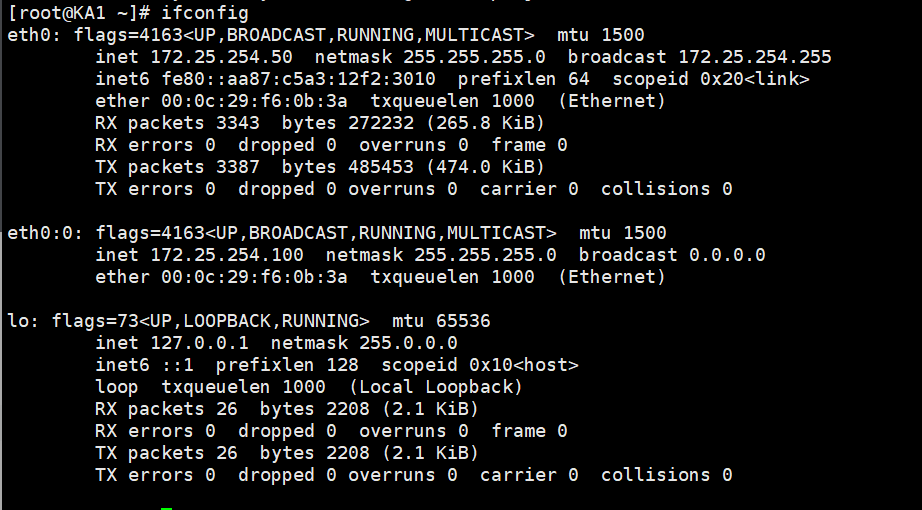The width and height of the screenshot is (922, 510).
Task: Click 'scopeid 0x20<link>' text
Action: [x=711, y=79]
